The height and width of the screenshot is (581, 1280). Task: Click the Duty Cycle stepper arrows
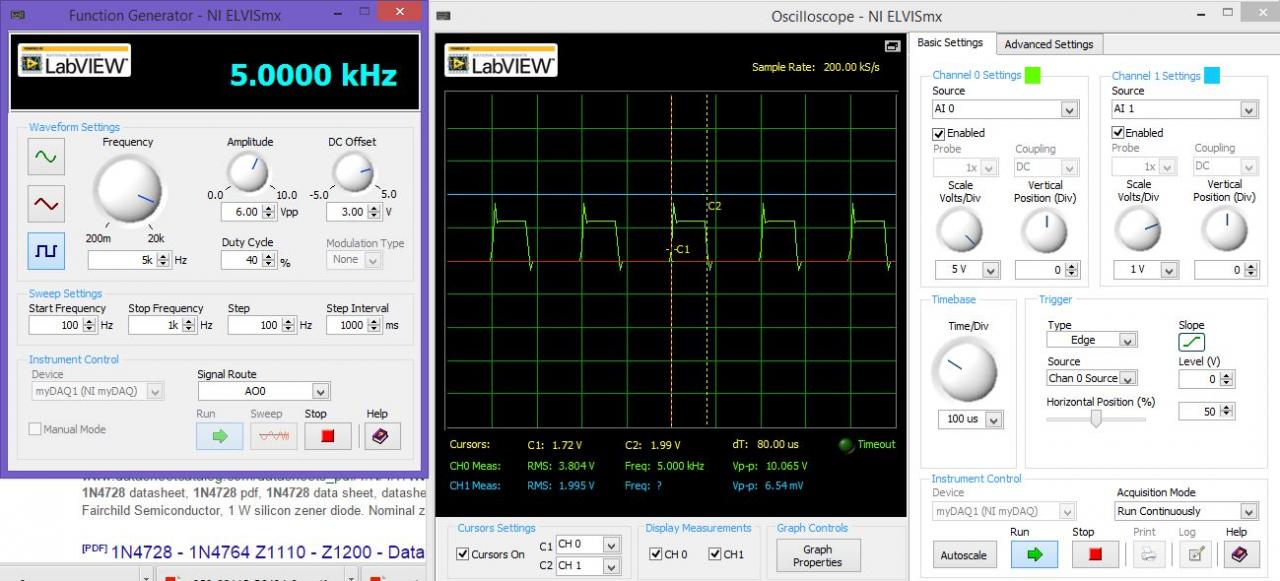(268, 260)
